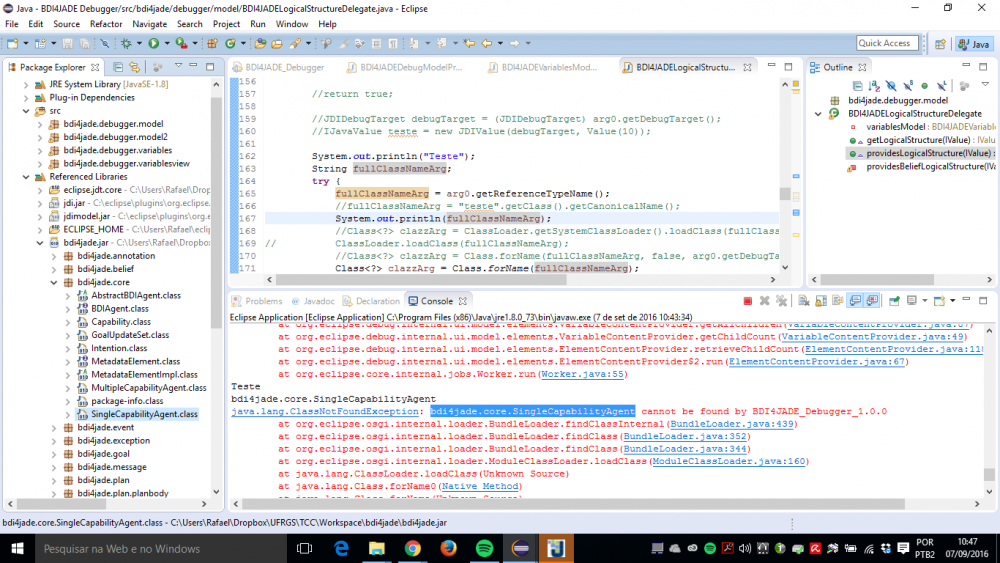Viewport: 1000px width, 563px height.
Task: Click the java.lang.ClassNotFoundException link
Action: pyautogui.click(x=328, y=411)
